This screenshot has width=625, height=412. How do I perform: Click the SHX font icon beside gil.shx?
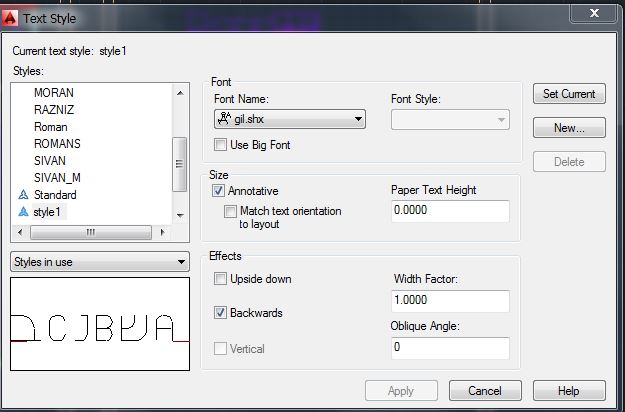225,120
